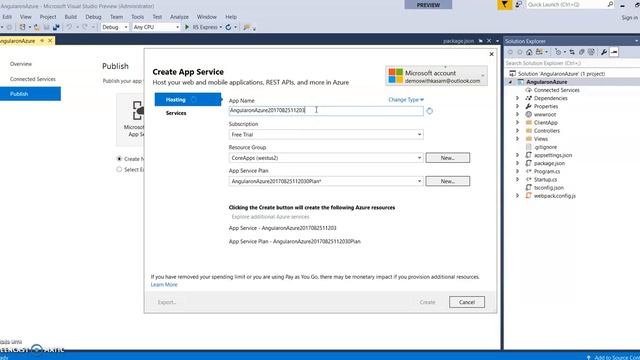Screen dimensions: 640x360
Task: Click the browser Refresh icon in toolbar
Action: click(228, 27)
